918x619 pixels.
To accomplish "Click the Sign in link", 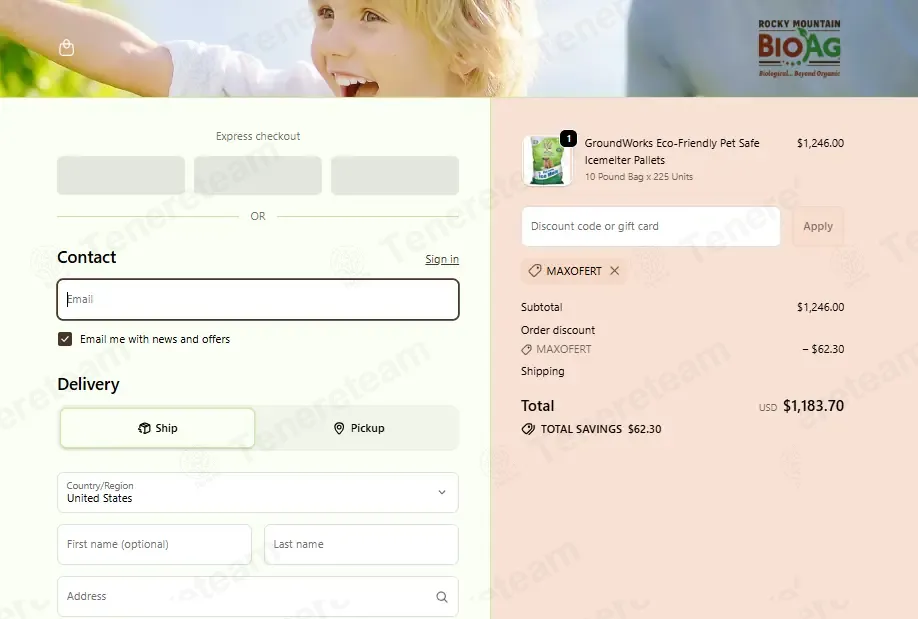I will (442, 259).
